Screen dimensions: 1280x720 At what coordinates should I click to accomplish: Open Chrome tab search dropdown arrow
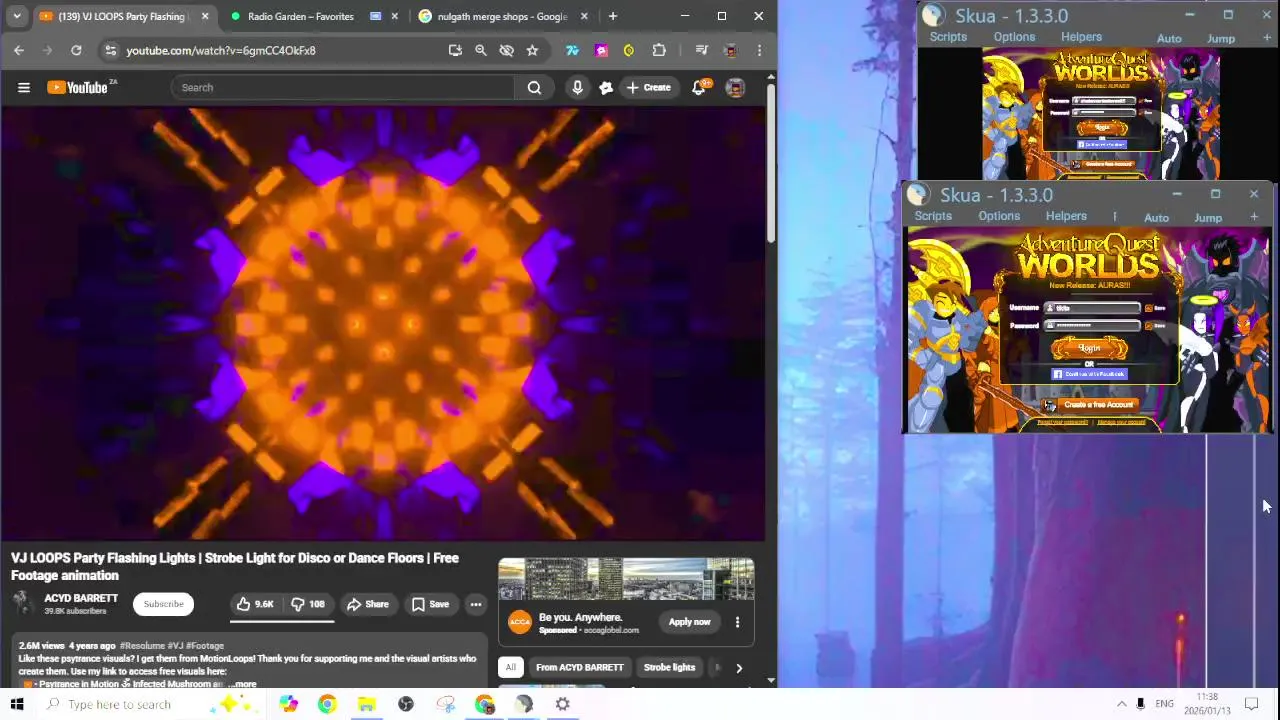tap(17, 16)
